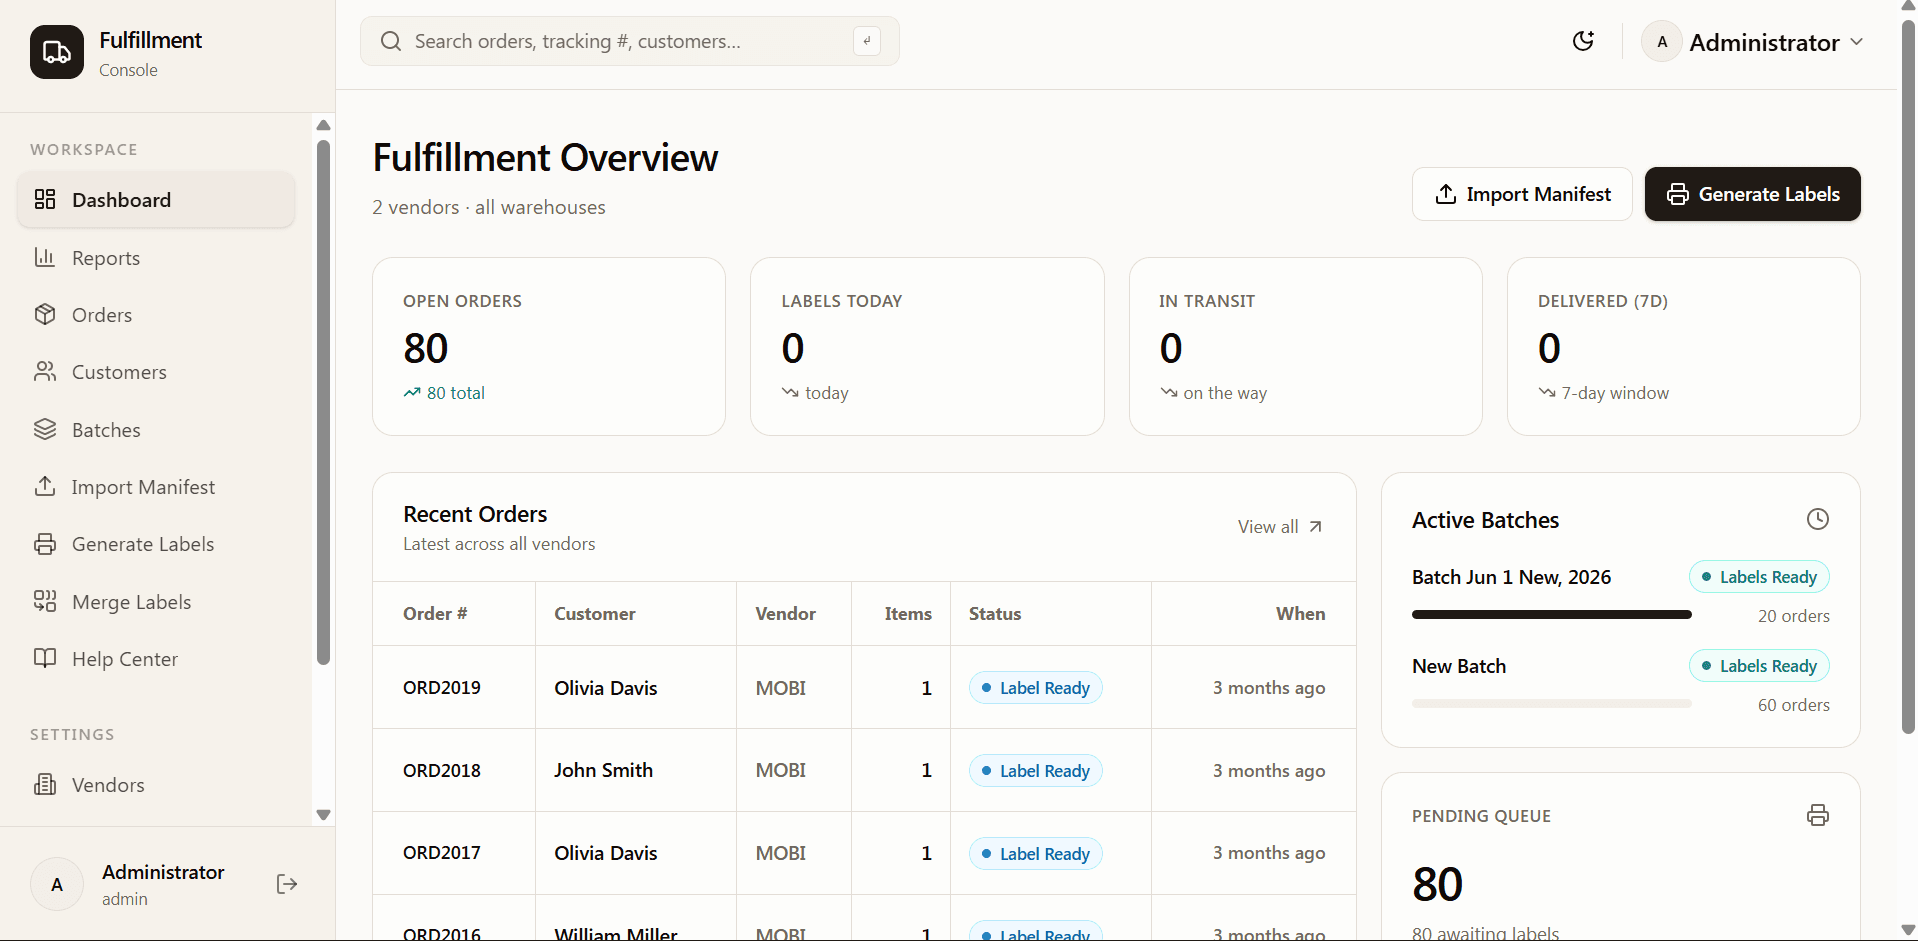This screenshot has width=1918, height=941.
Task: Click the Customer column header
Action: pyautogui.click(x=595, y=614)
